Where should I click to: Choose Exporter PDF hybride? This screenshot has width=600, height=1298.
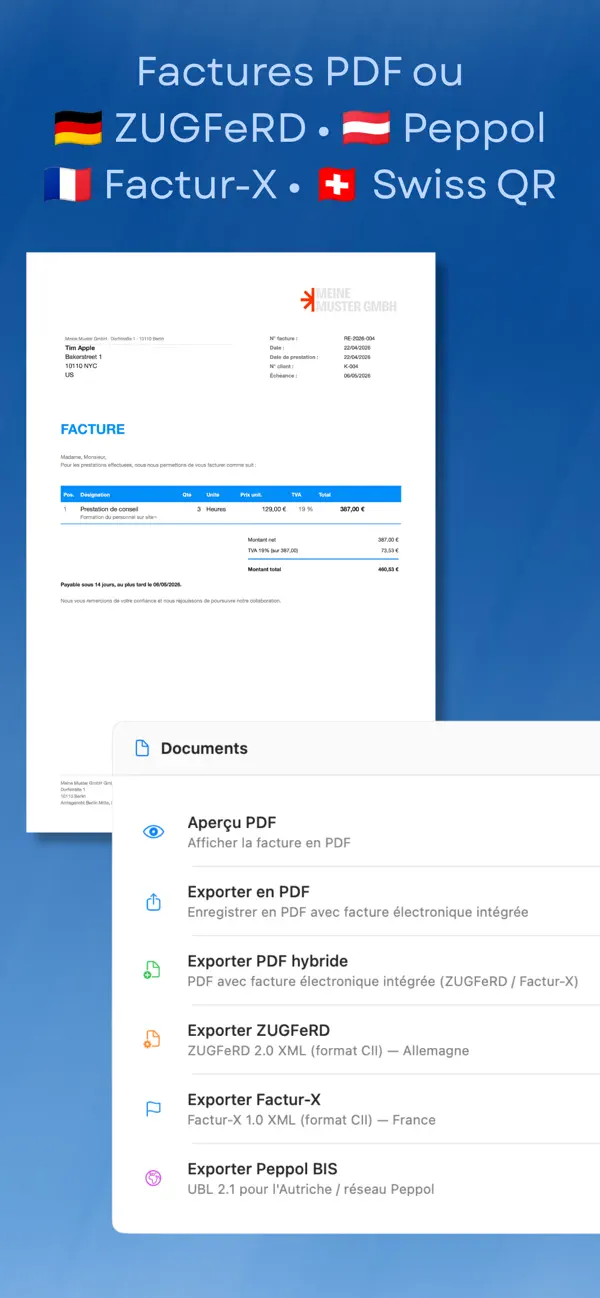356,970
